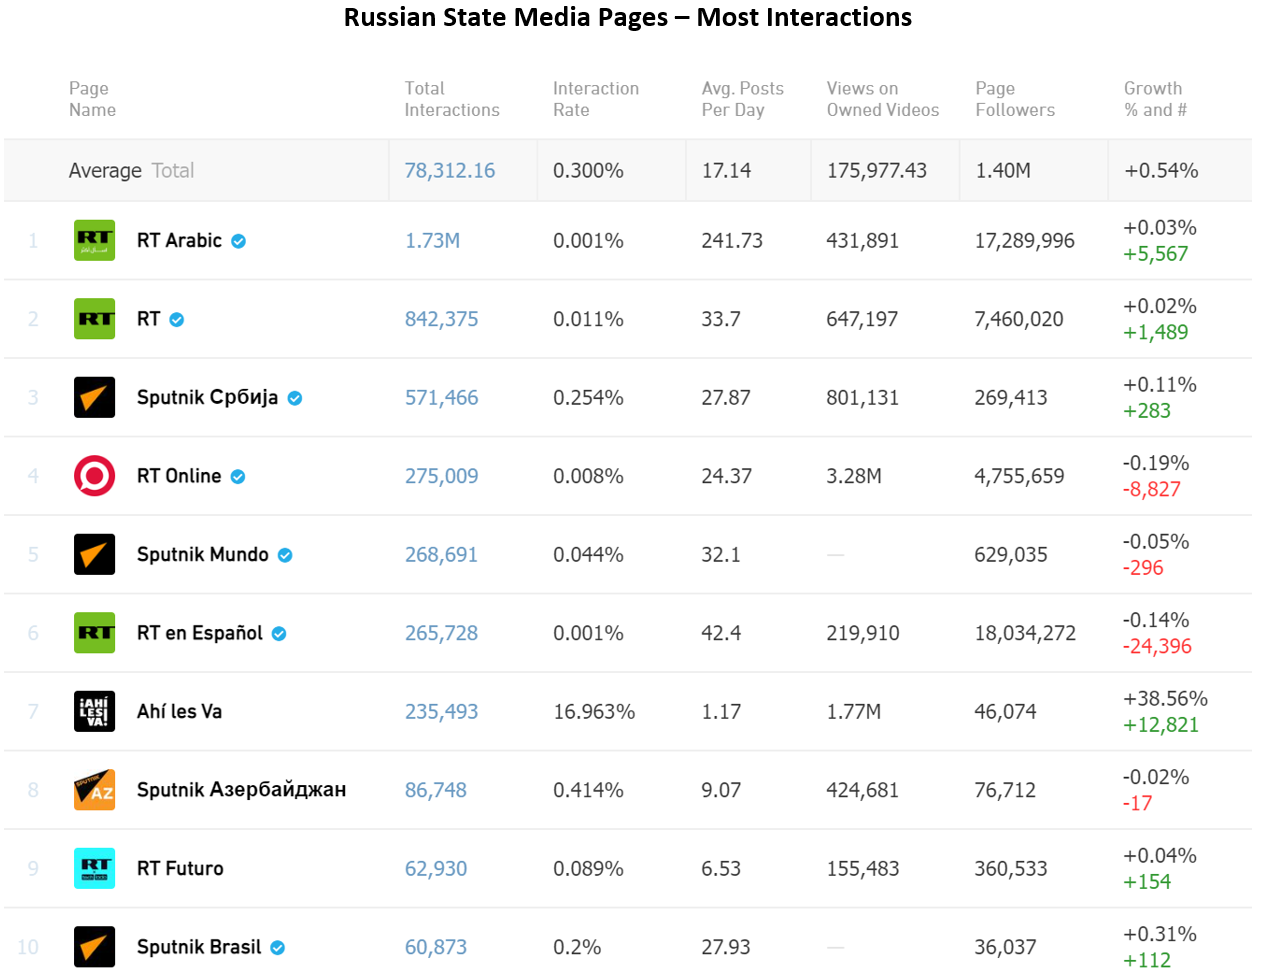Click the verified badge beside RT Arabic
The image size is (1280, 978).
click(239, 241)
